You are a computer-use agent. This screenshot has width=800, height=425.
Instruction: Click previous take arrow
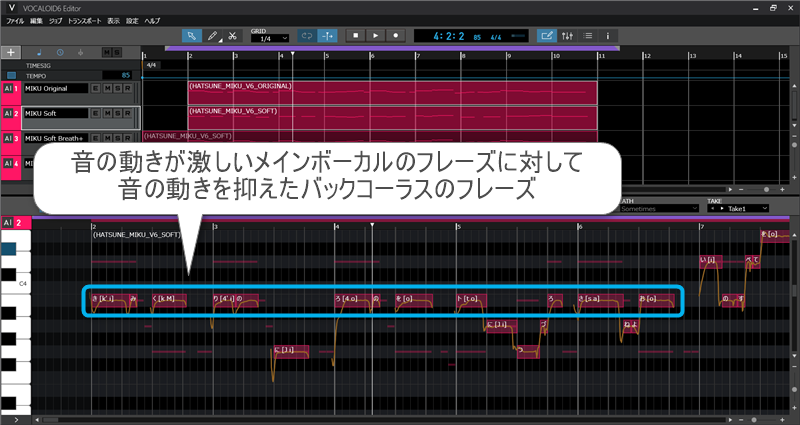(x=712, y=208)
